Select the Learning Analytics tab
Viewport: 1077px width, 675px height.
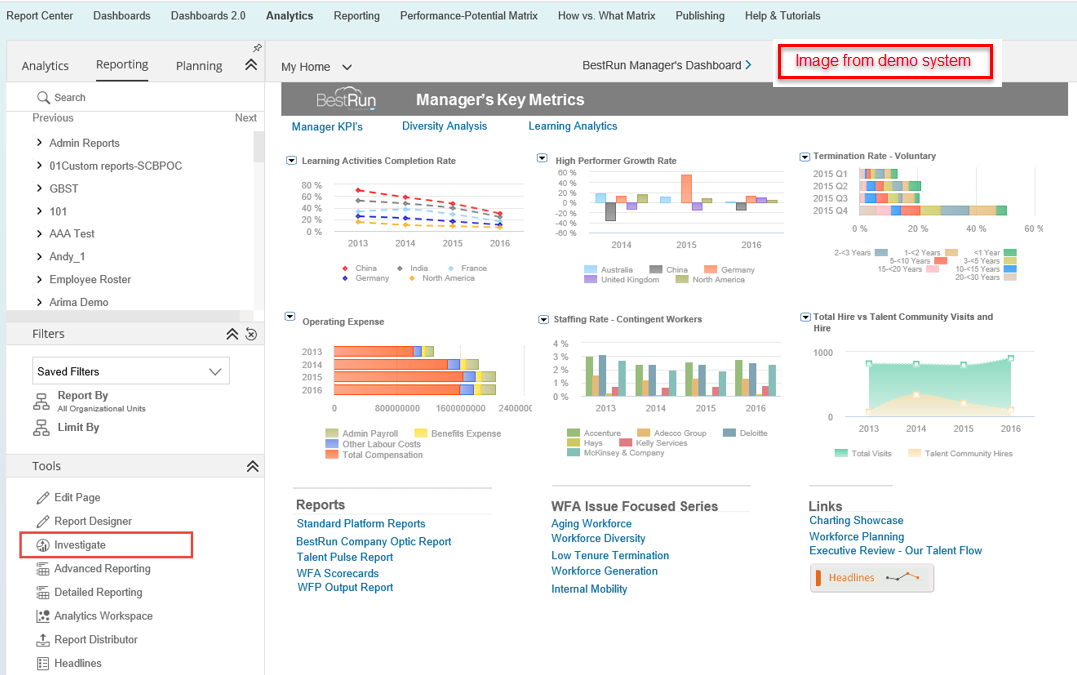point(573,126)
